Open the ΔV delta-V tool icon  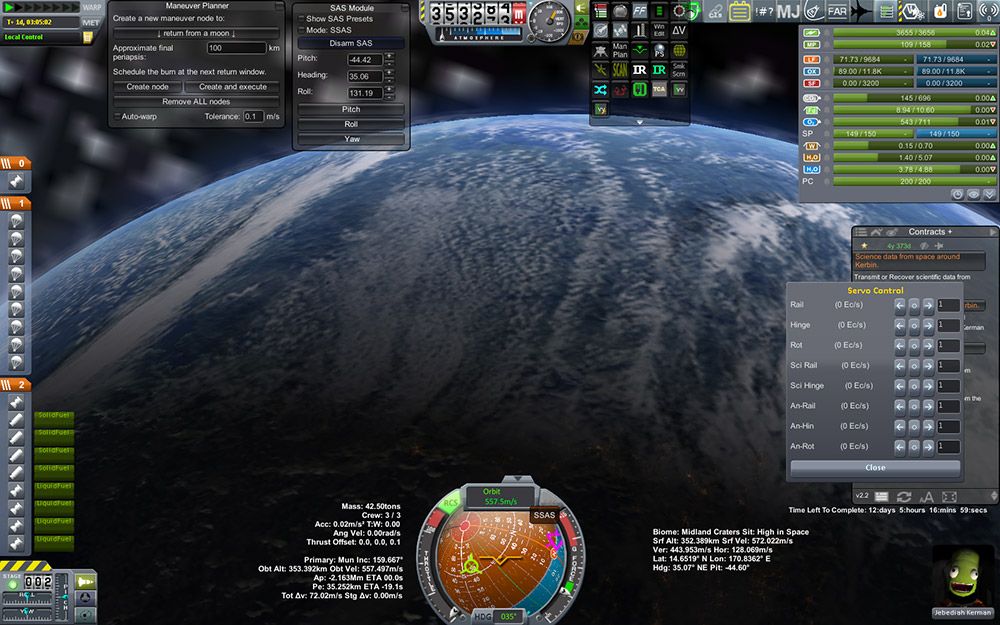[679, 30]
